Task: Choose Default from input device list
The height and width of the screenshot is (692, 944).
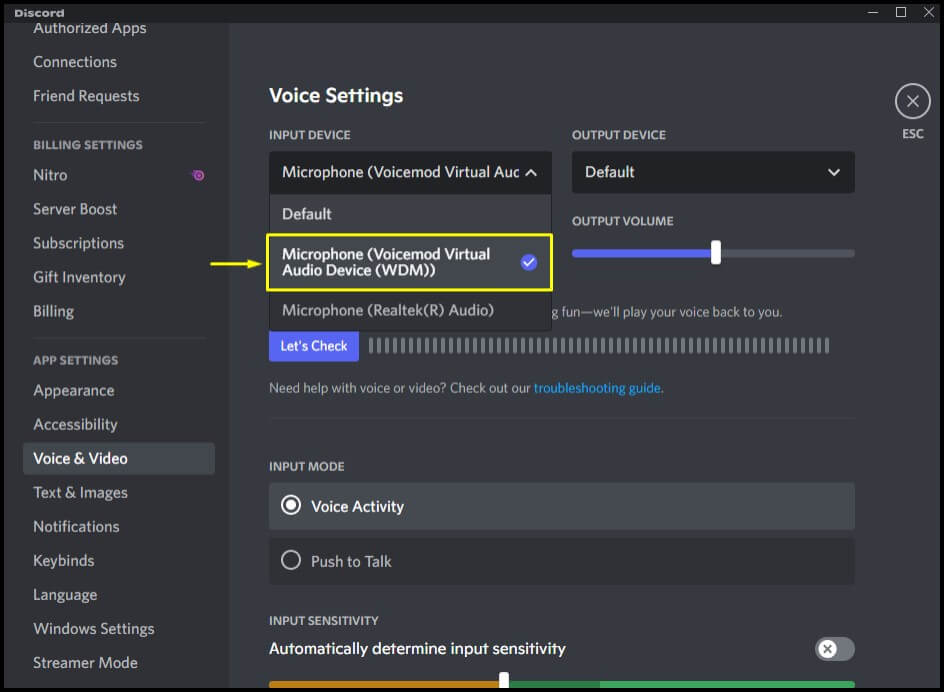Action: click(307, 214)
